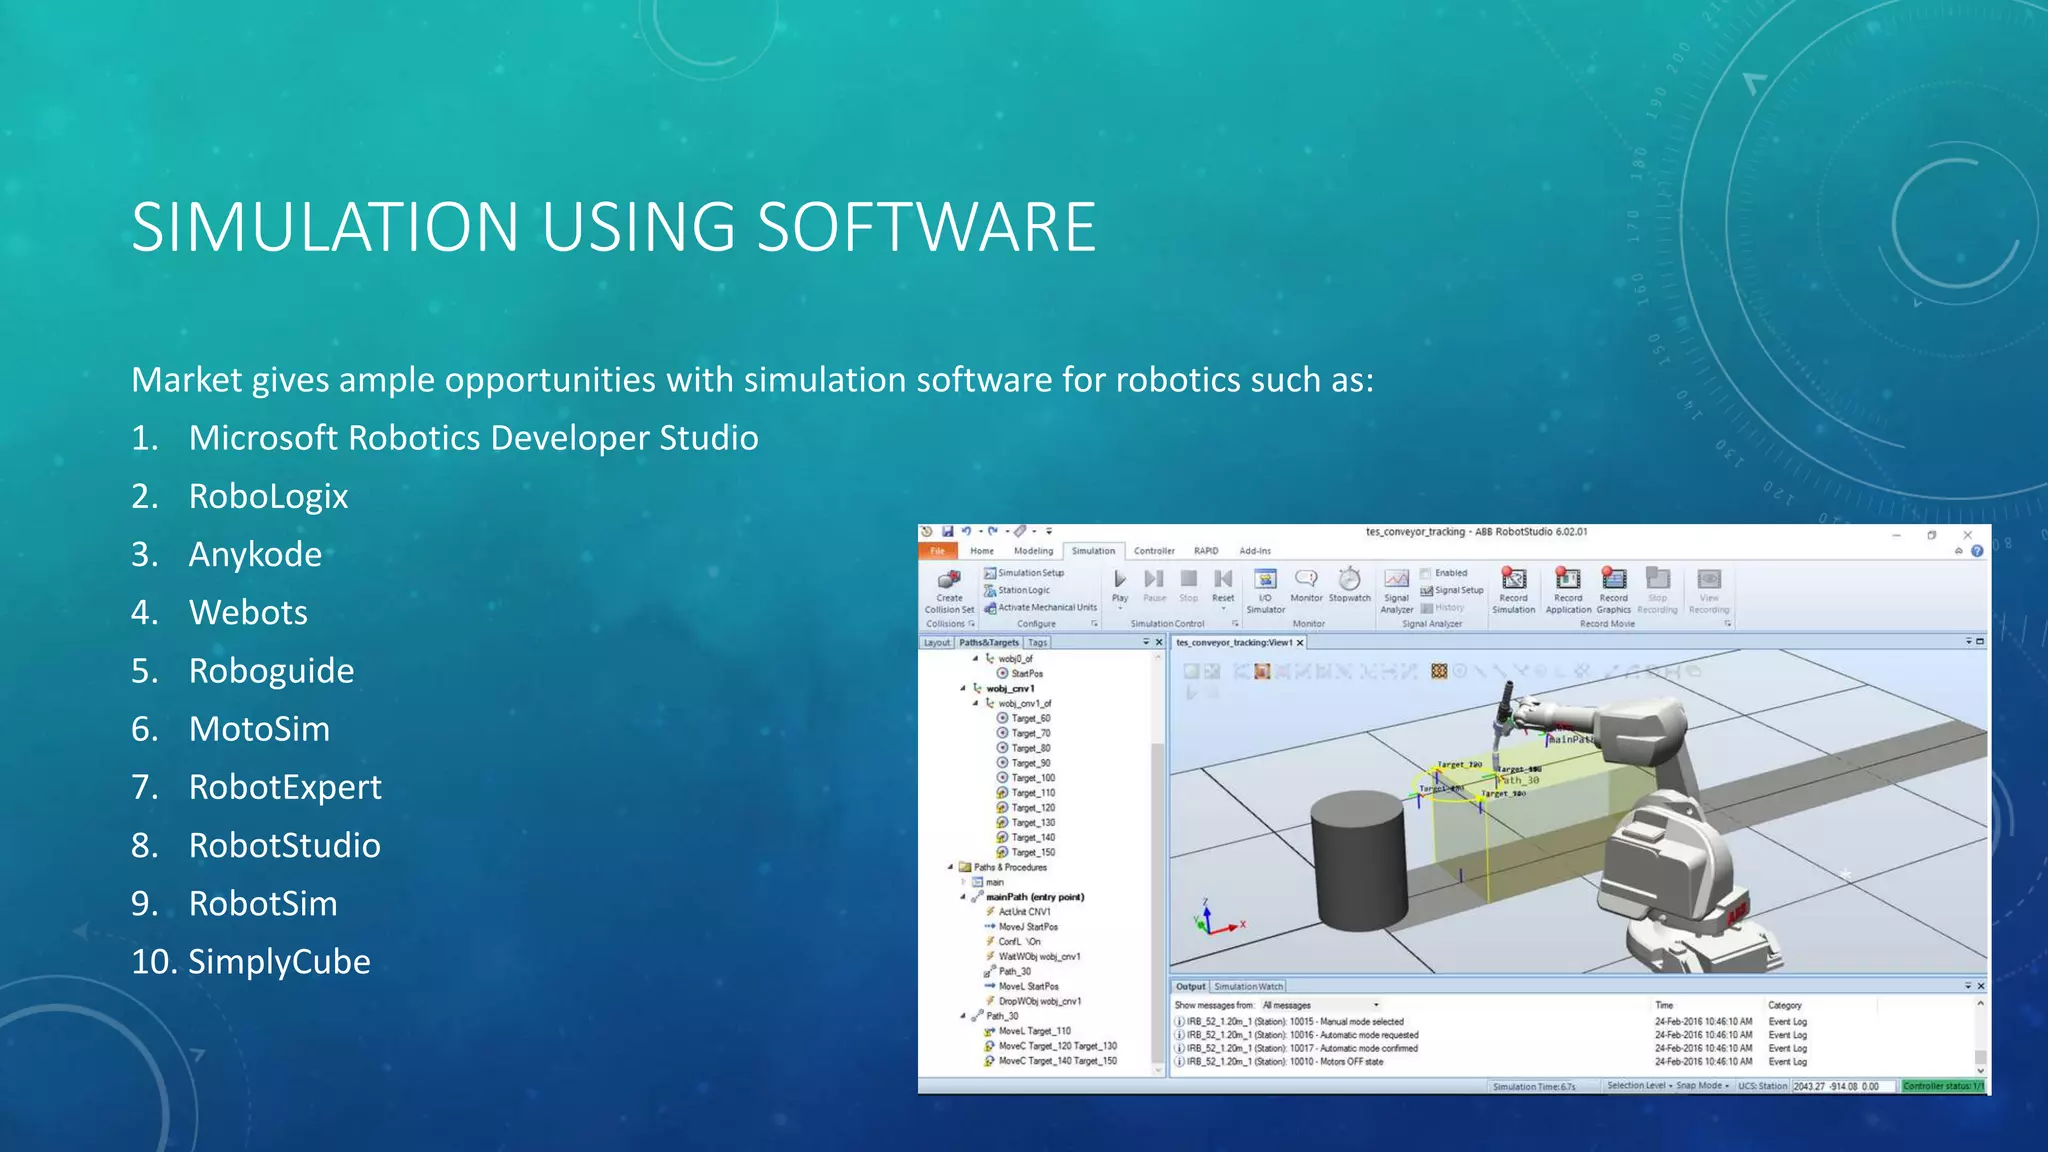Open the Snap Mode dropdown in status bar
Viewport: 2048px width, 1152px height.
tap(1702, 1086)
